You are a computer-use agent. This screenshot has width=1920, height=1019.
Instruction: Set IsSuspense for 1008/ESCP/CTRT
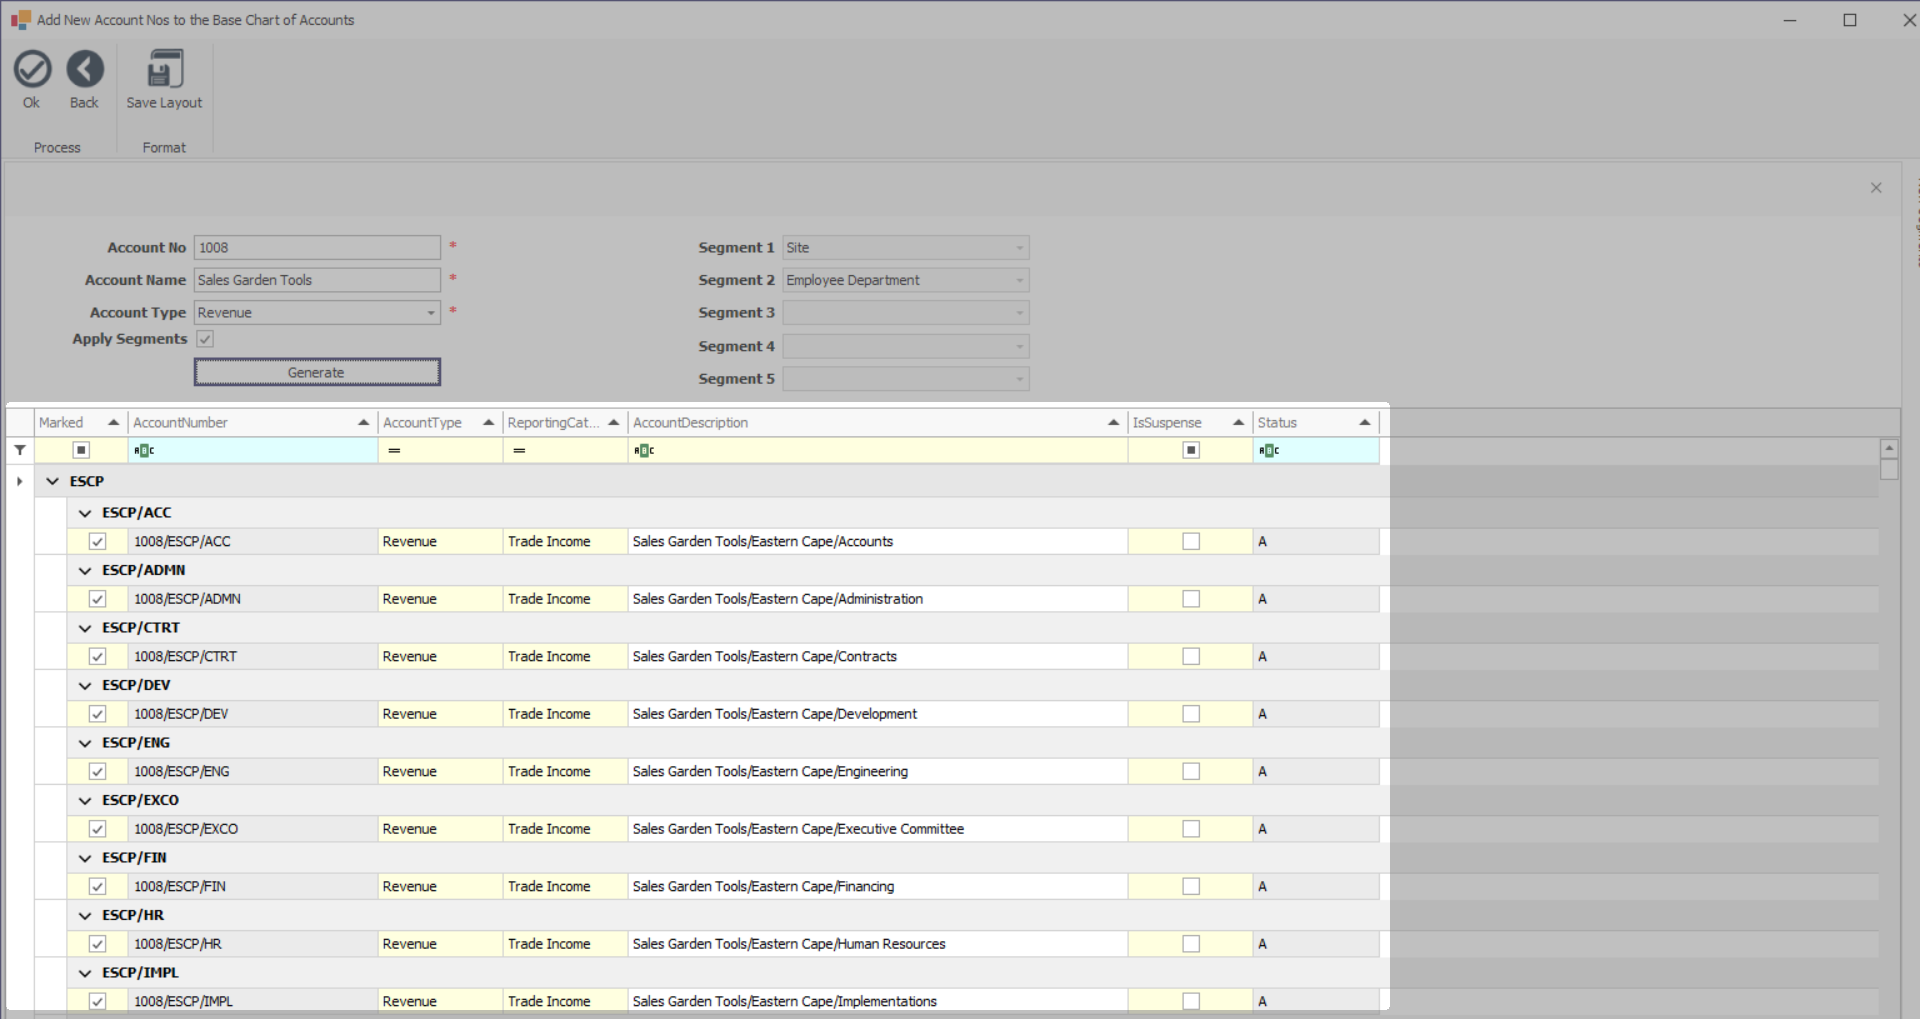point(1191,656)
